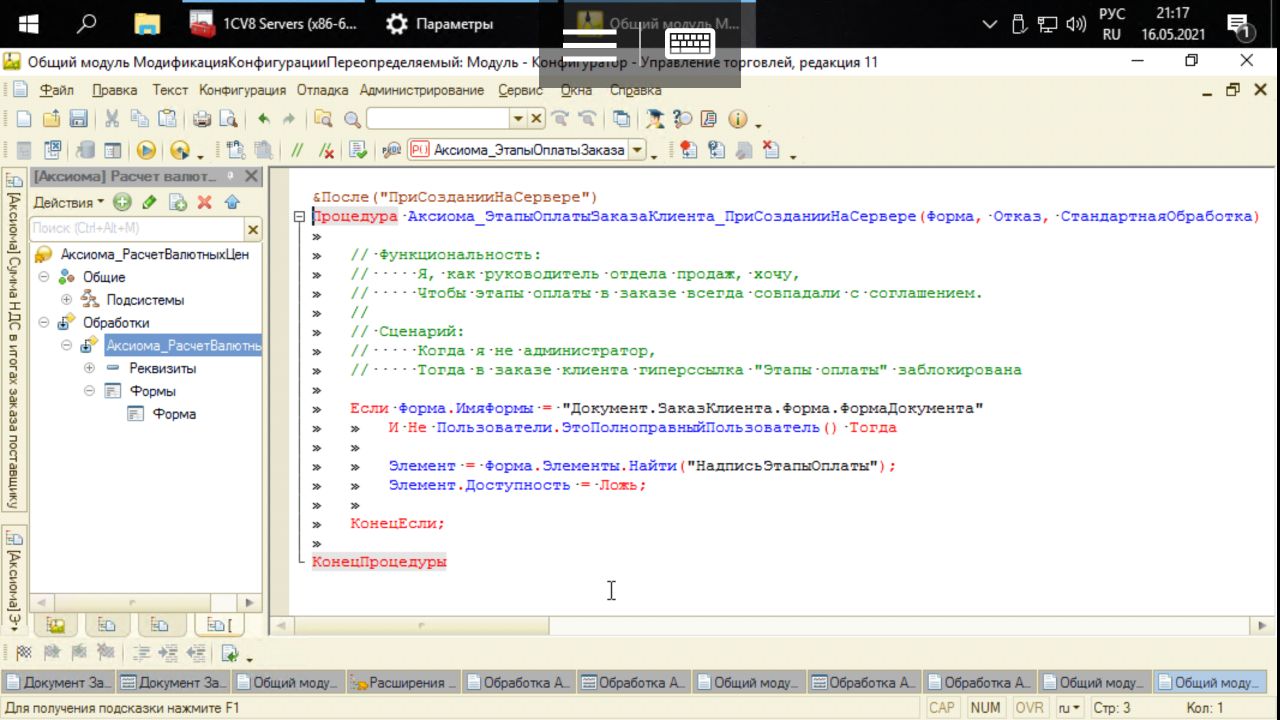Click the red X Delete icon in the tree panel

tap(204, 202)
